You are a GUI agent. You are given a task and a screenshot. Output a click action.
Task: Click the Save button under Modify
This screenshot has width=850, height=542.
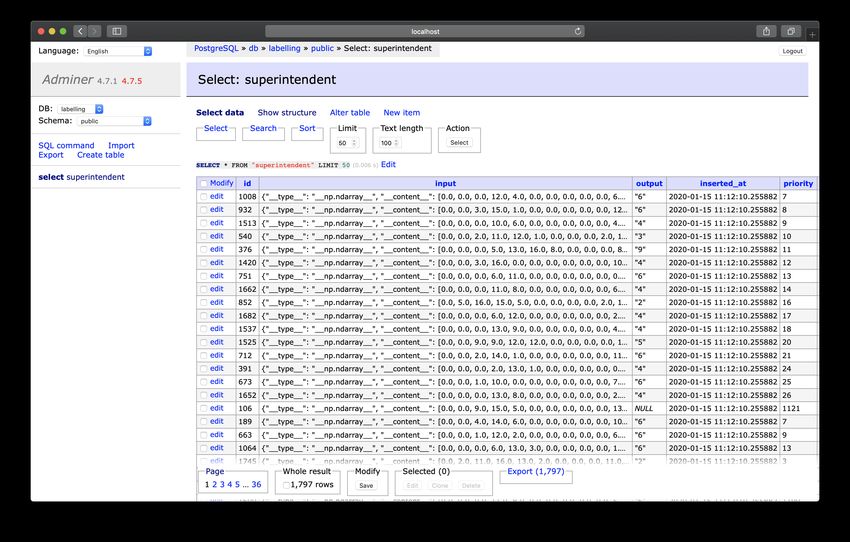click(366, 486)
